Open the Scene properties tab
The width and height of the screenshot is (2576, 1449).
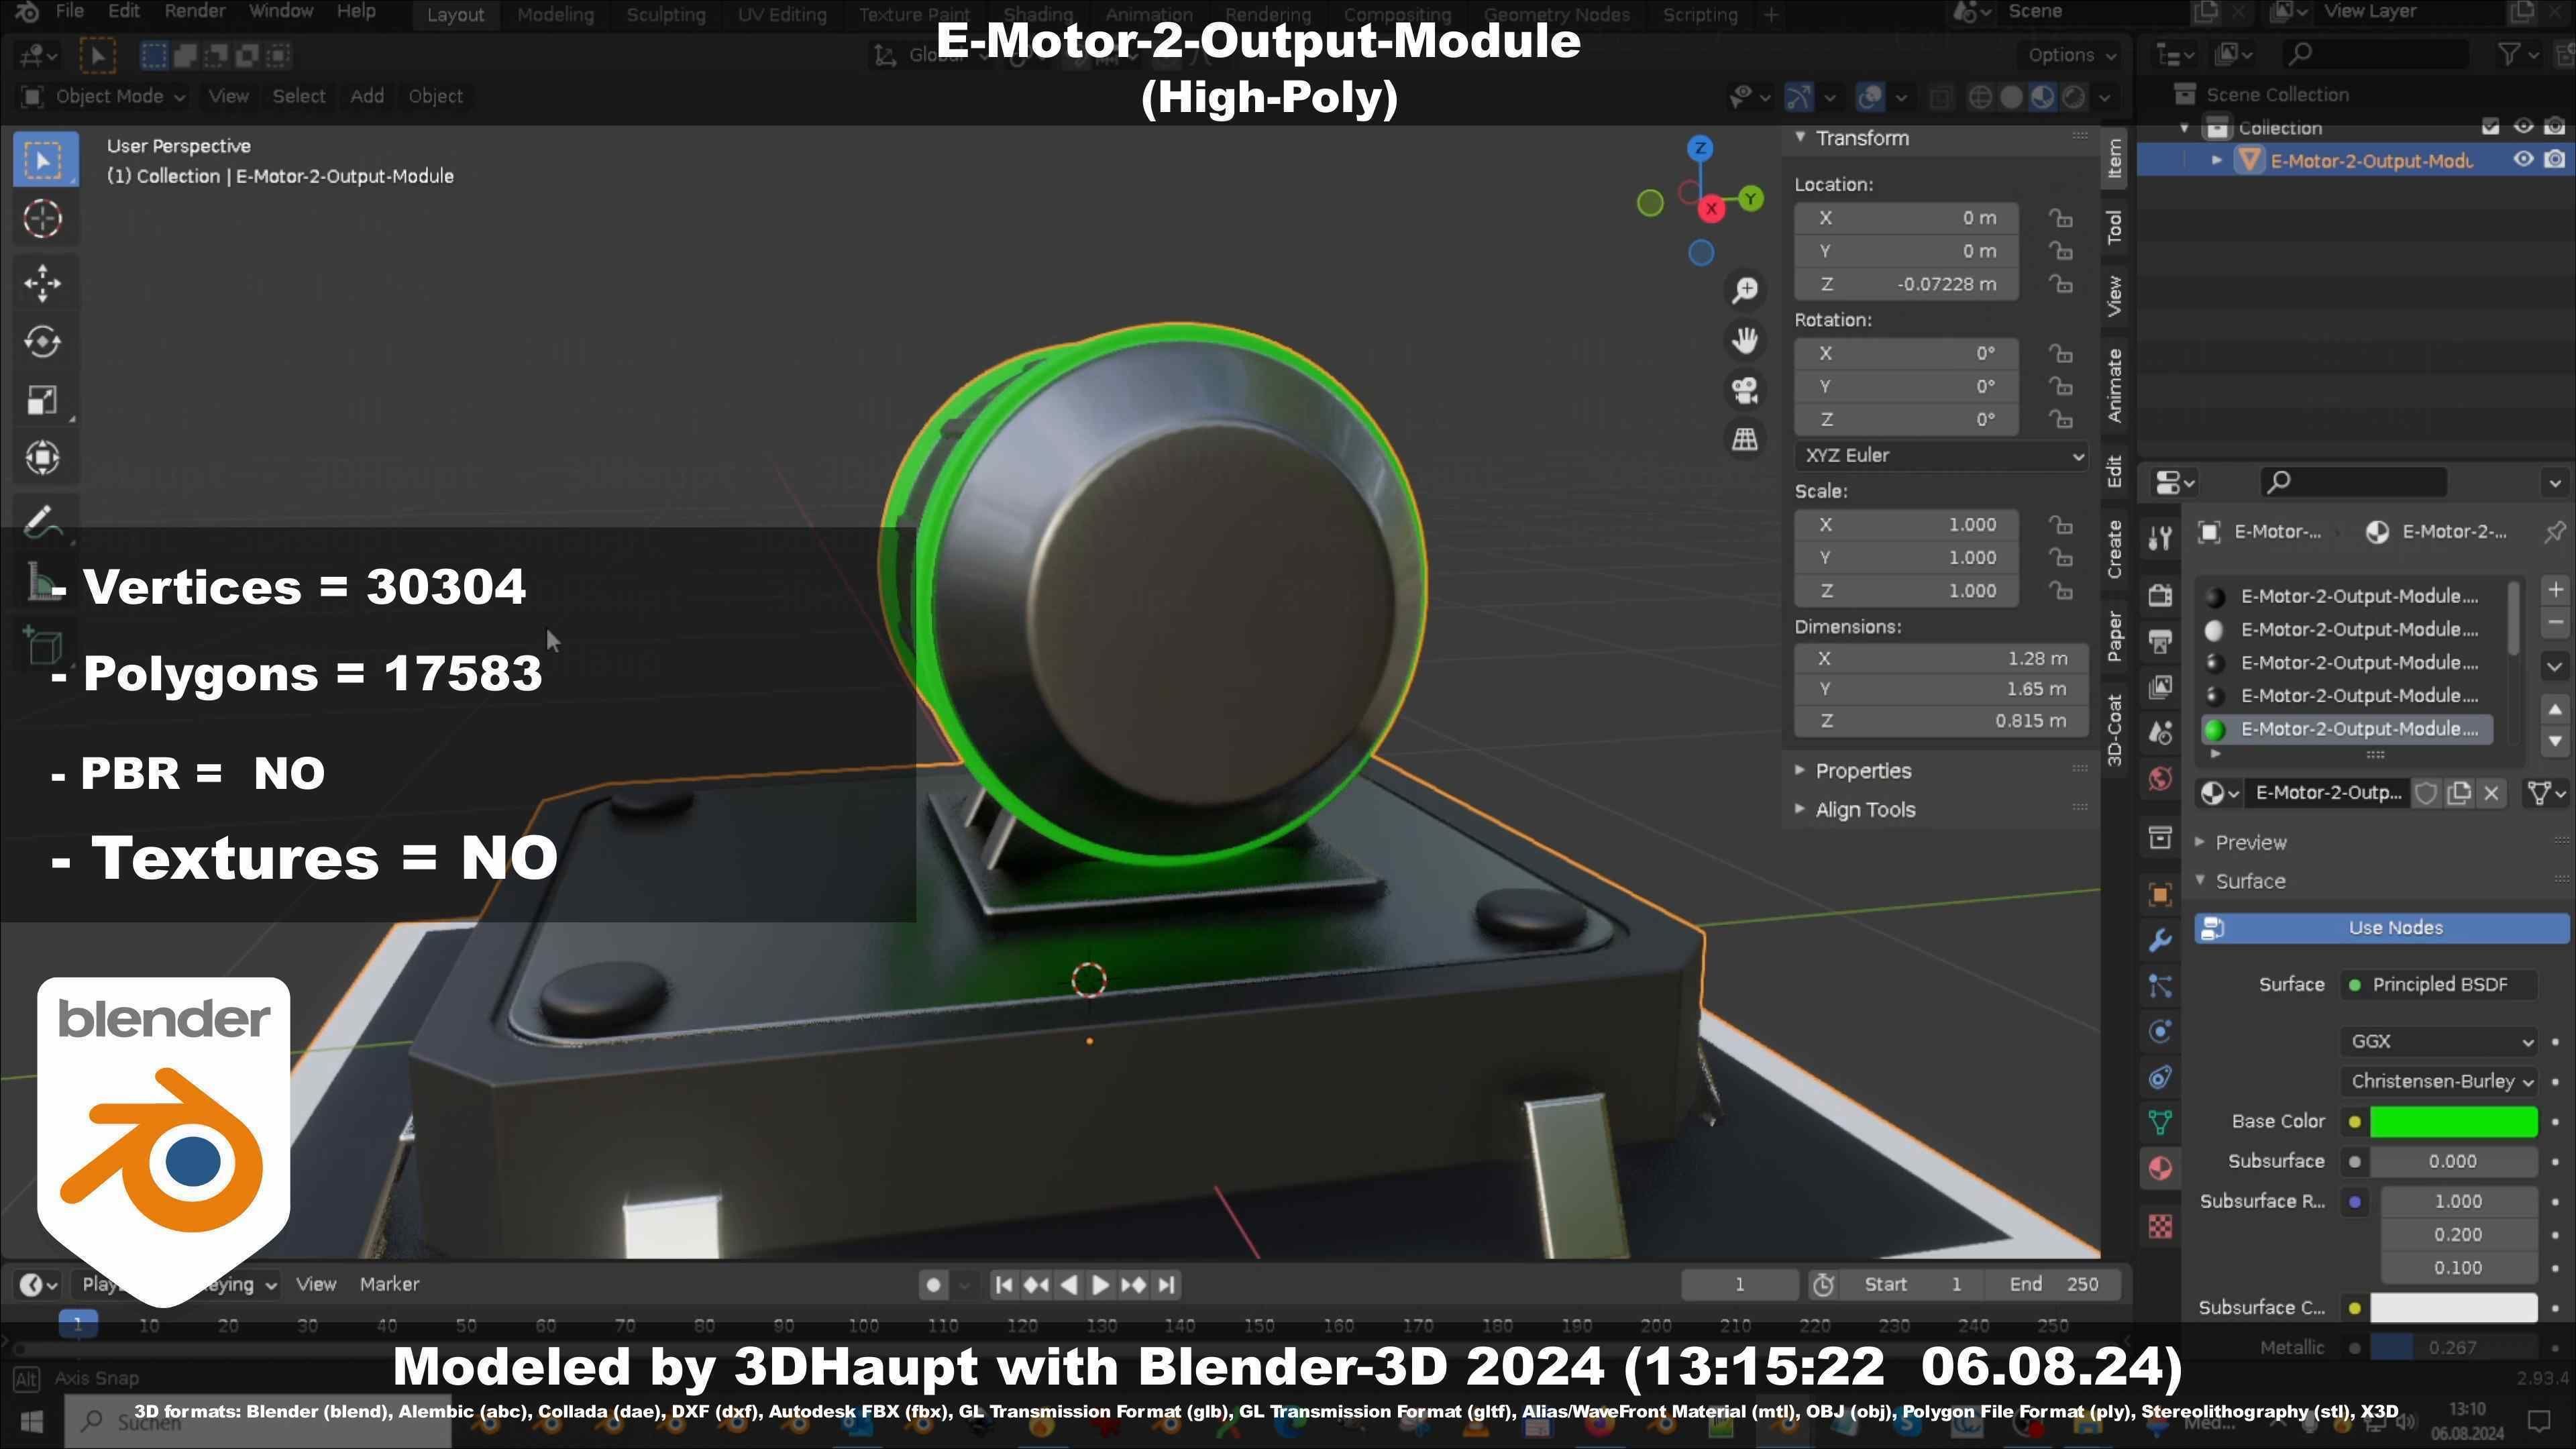[x=2160, y=733]
